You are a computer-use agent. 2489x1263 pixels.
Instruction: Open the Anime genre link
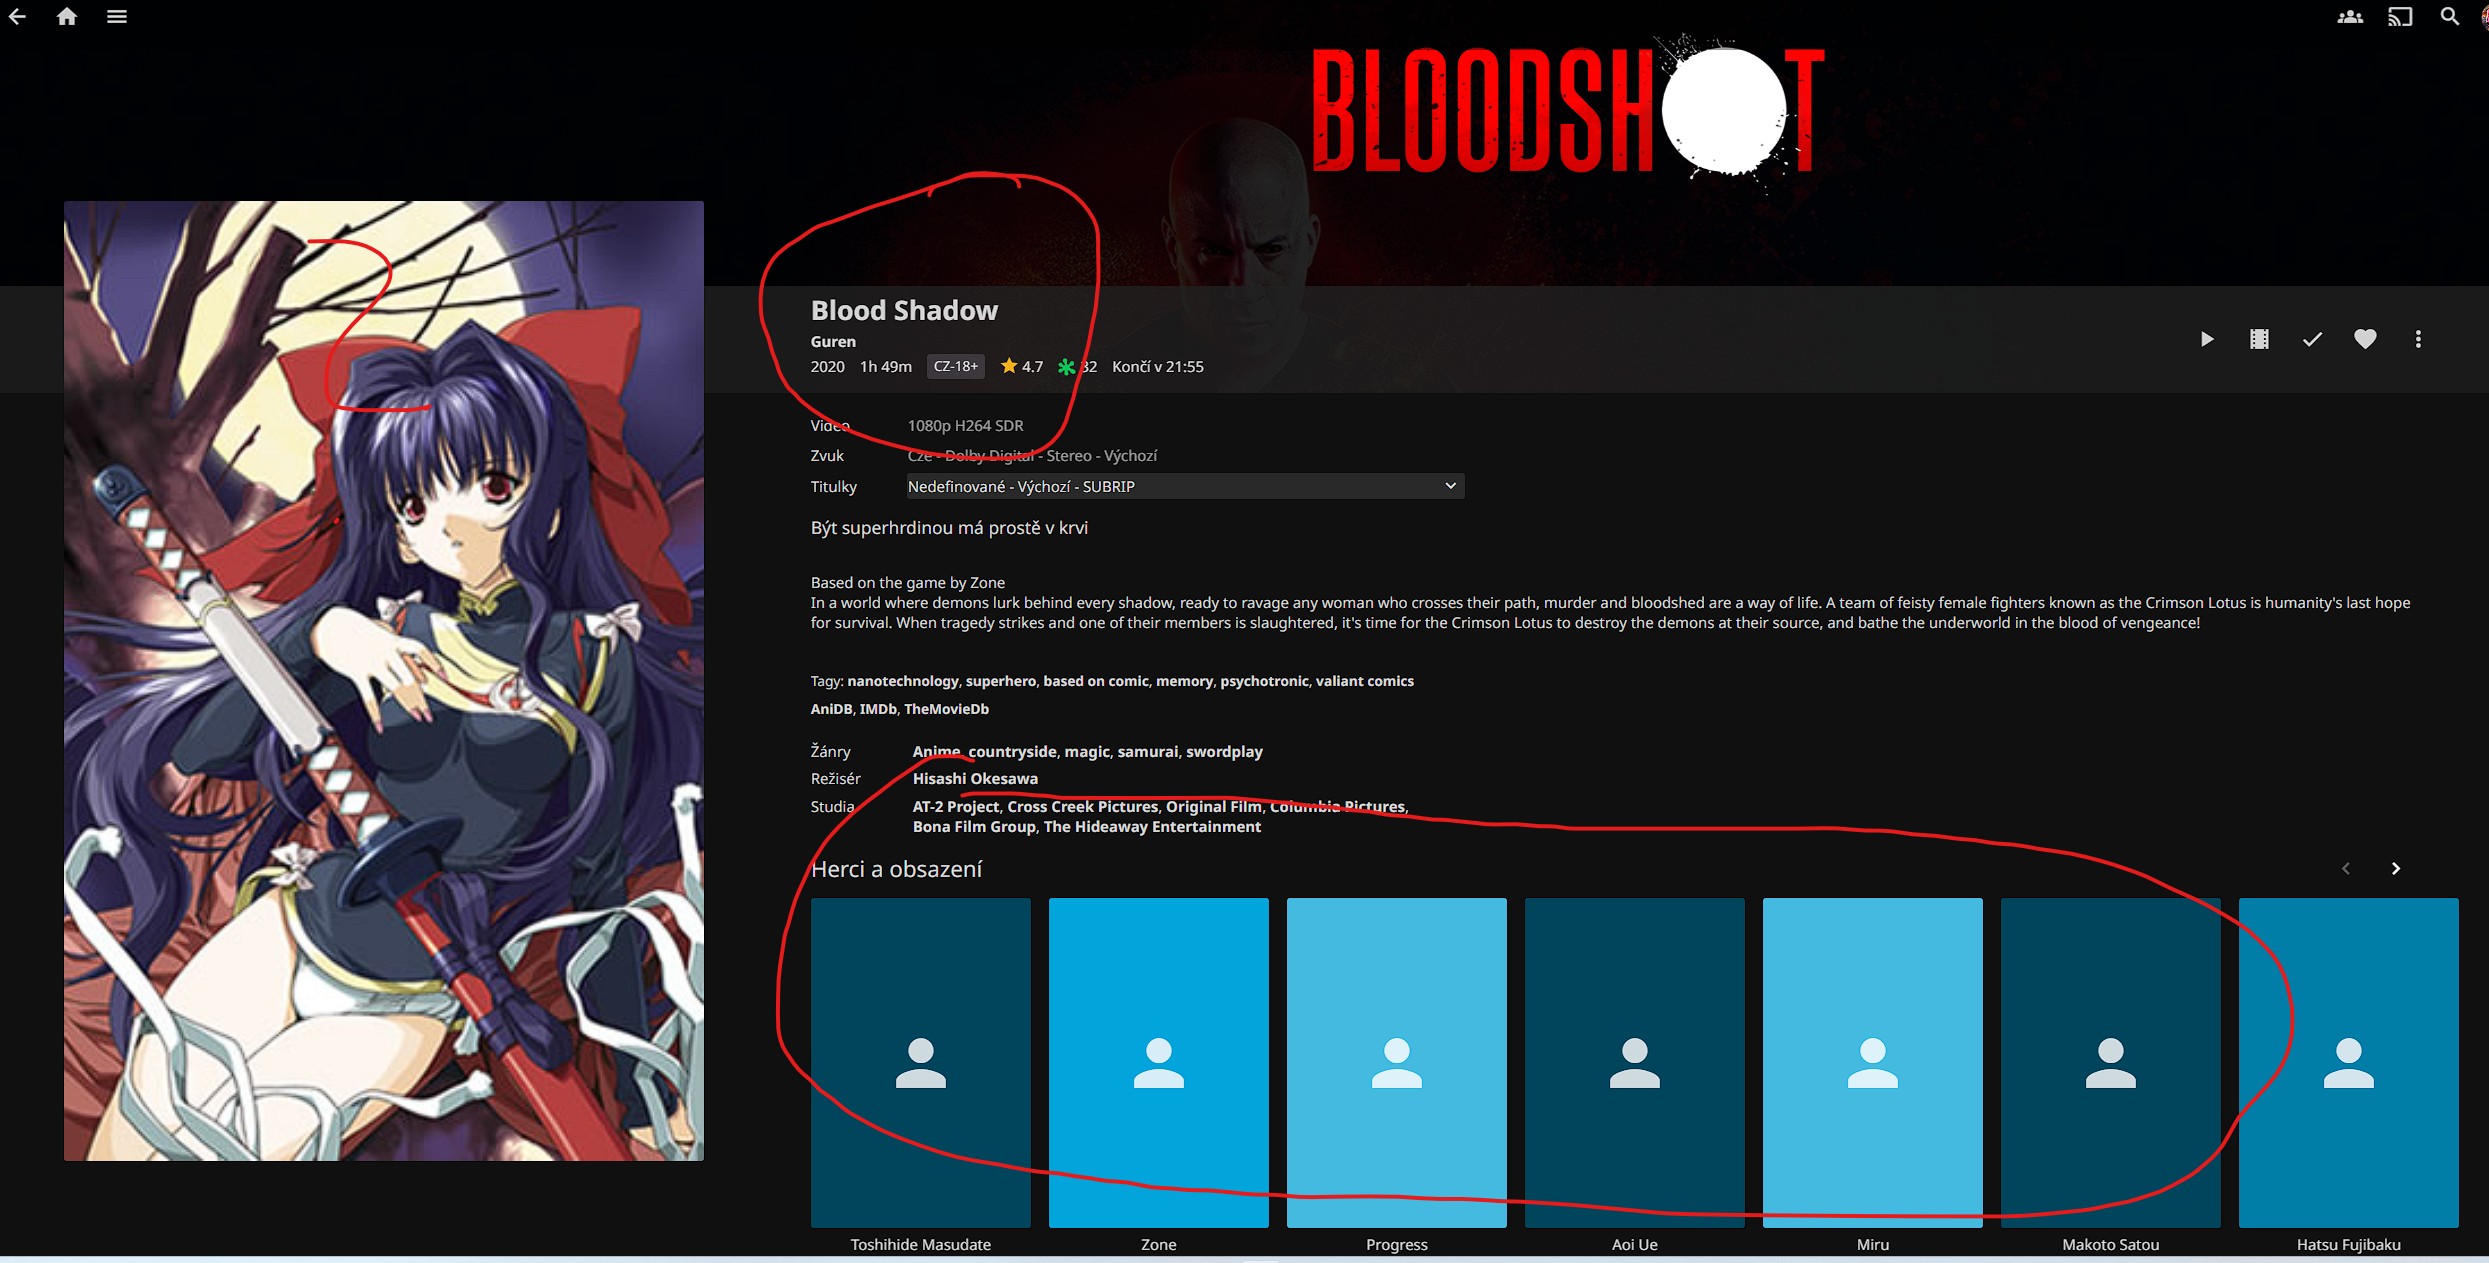click(935, 751)
